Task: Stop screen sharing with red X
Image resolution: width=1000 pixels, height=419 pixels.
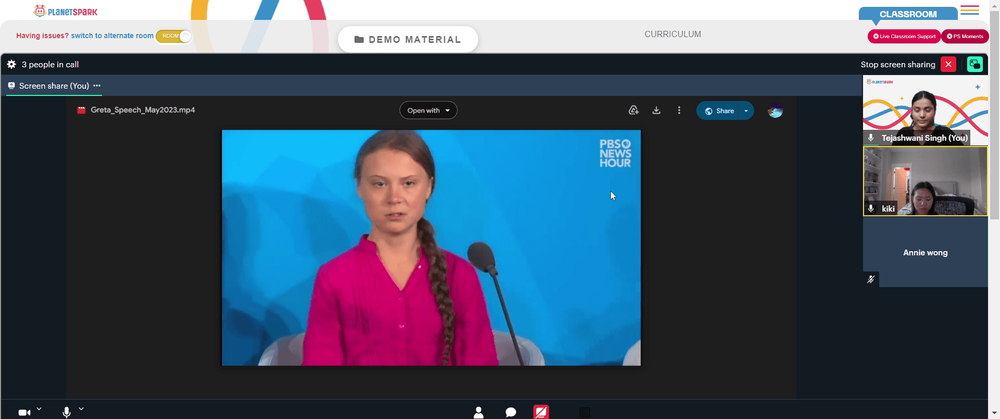Action: coord(948,64)
